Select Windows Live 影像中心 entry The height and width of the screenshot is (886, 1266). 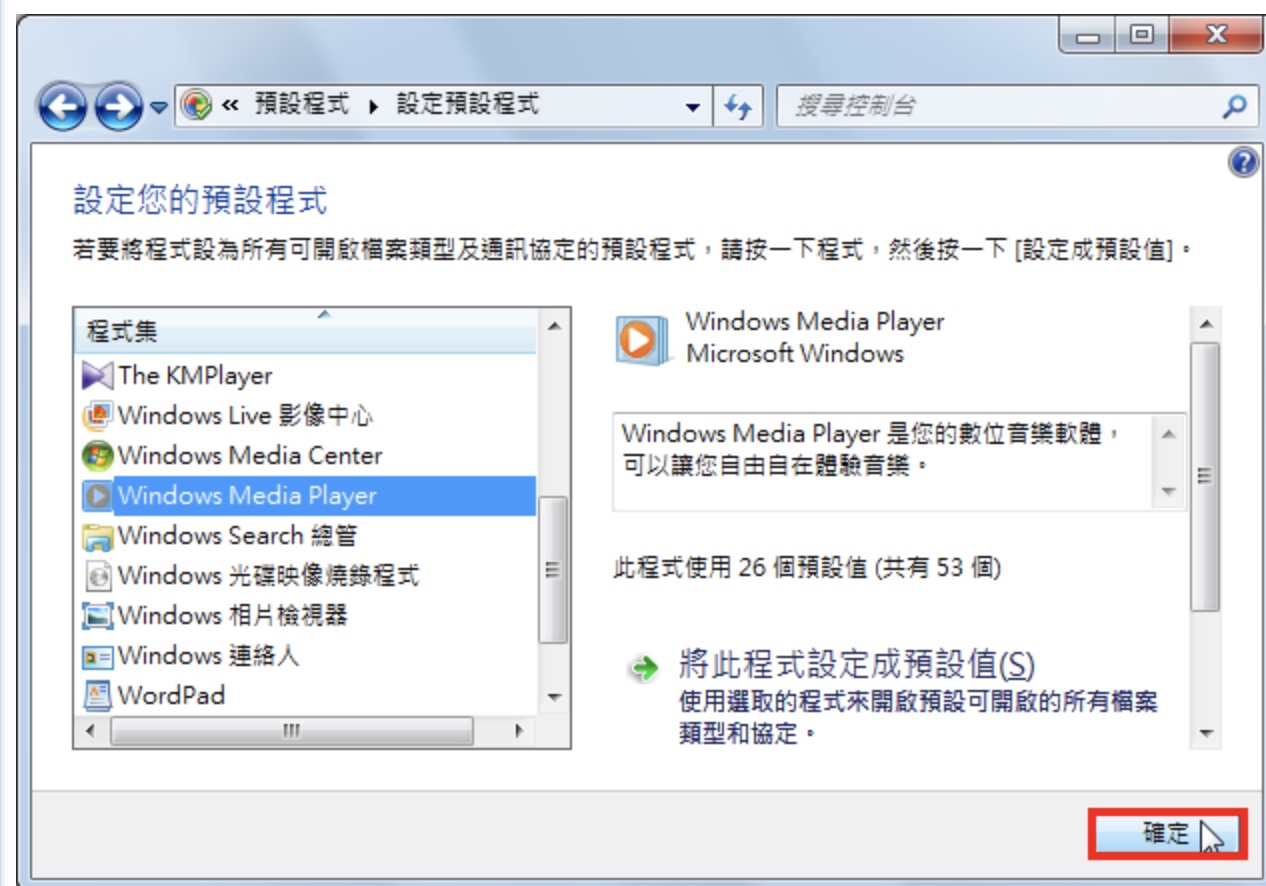click(246, 415)
